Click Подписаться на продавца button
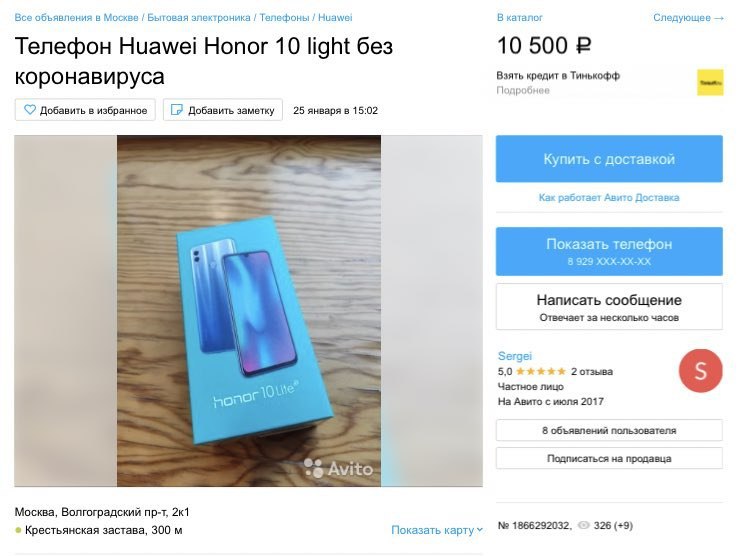 609,458
